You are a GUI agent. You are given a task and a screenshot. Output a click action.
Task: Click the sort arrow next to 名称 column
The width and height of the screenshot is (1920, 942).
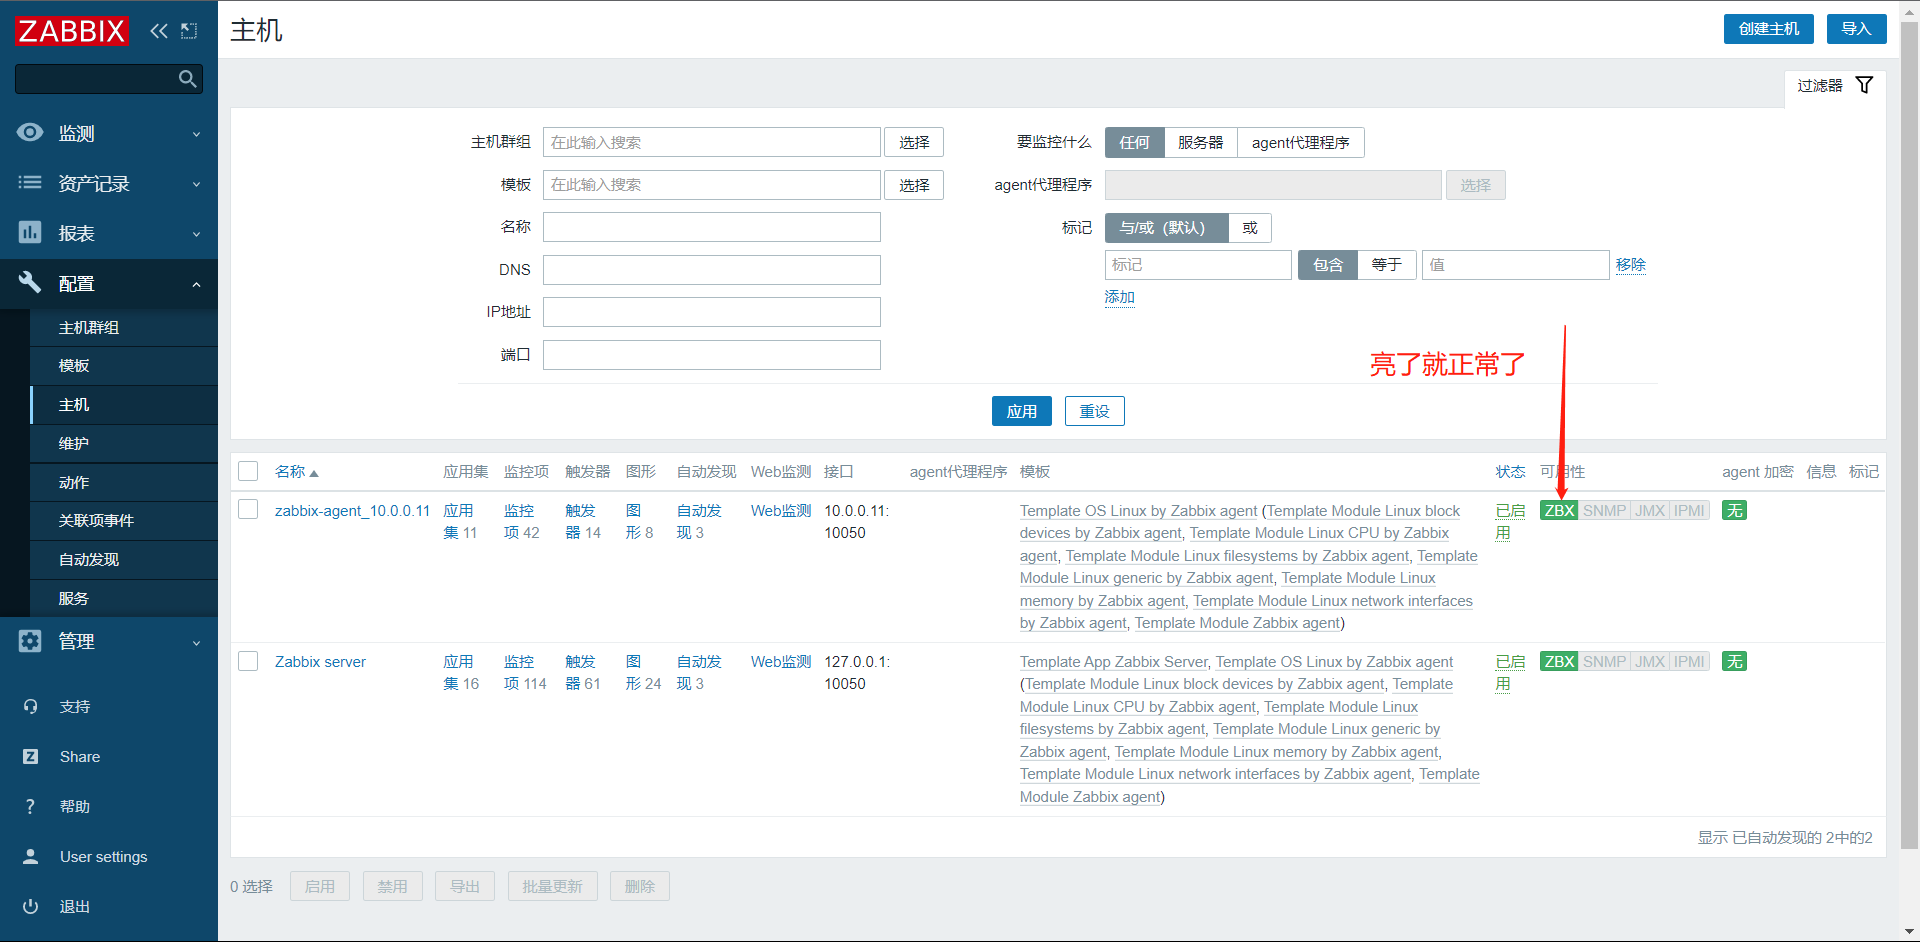pos(314,473)
